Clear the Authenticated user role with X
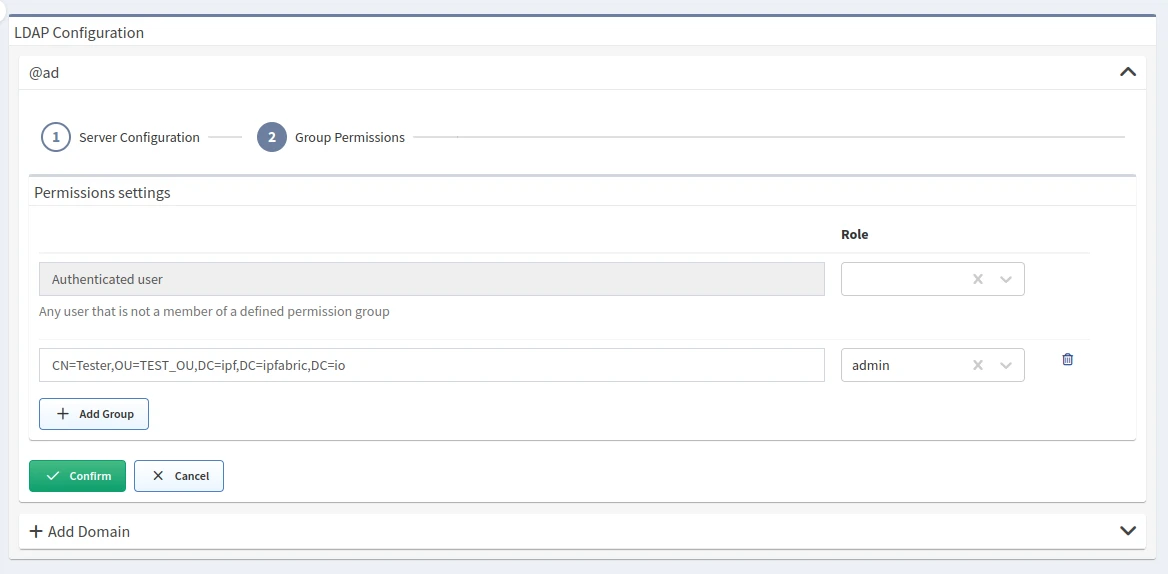 tap(978, 280)
